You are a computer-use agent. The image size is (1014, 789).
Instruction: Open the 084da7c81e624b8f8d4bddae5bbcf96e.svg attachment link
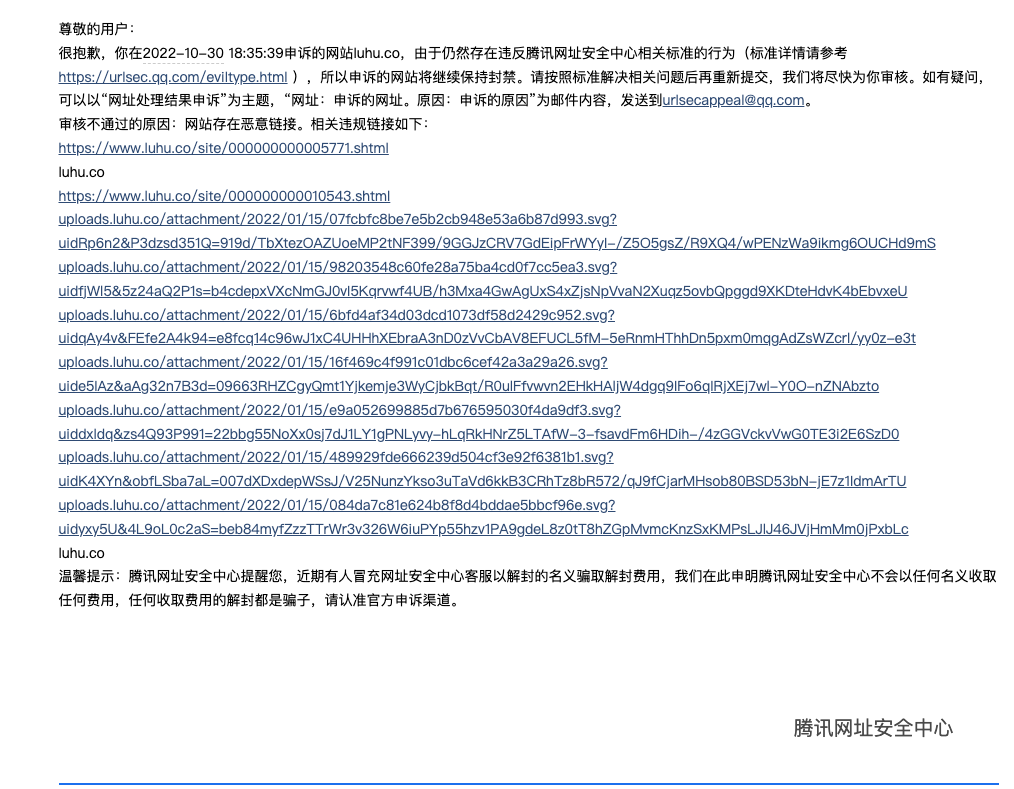coord(337,505)
